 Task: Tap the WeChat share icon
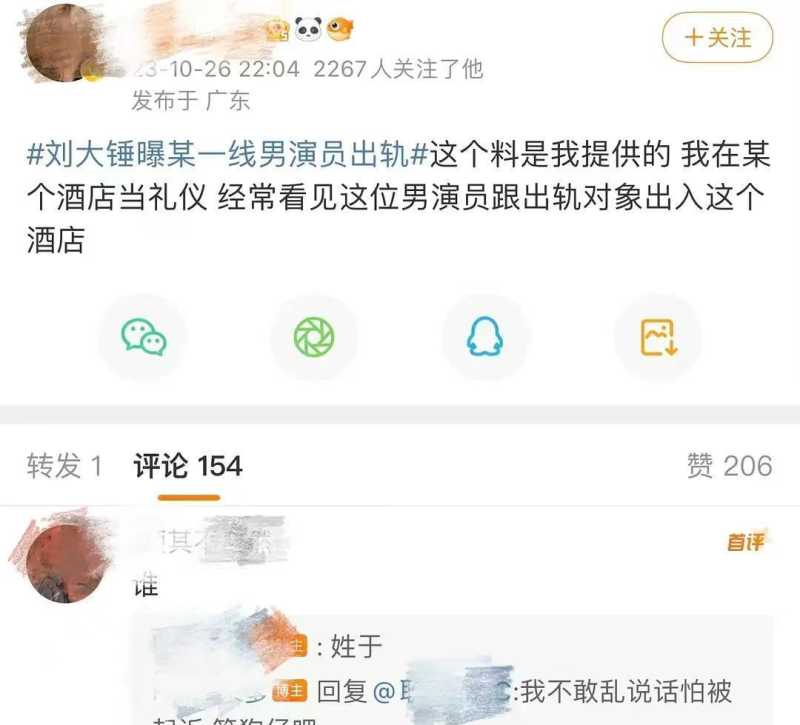click(x=143, y=337)
